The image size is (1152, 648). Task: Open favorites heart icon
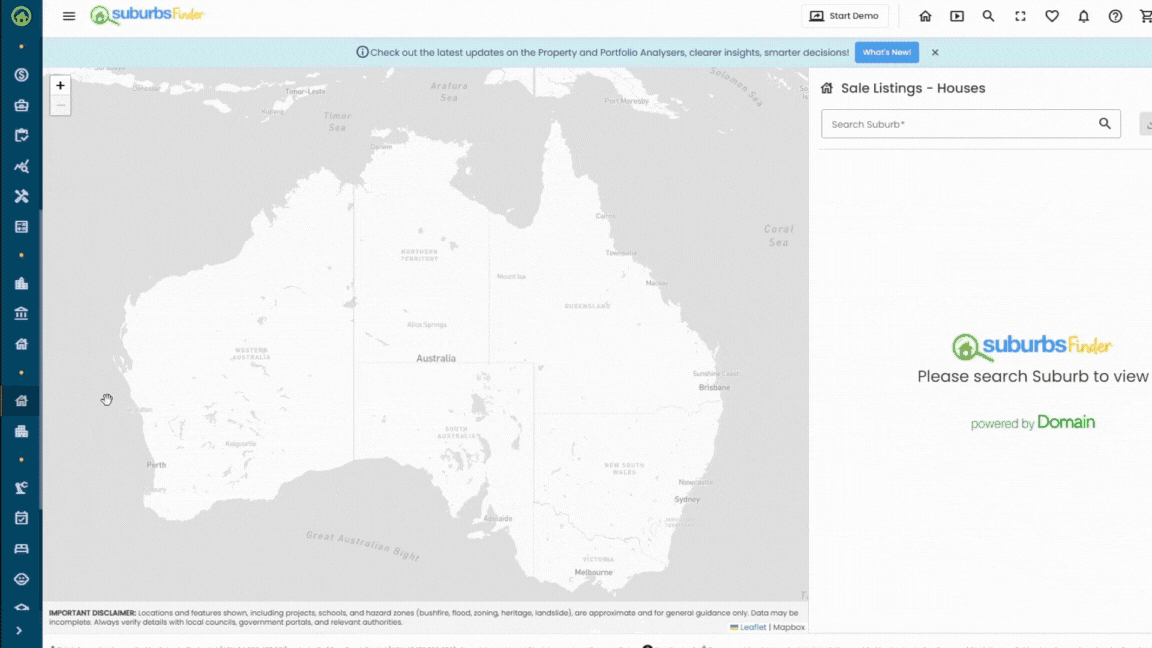tap(1052, 16)
